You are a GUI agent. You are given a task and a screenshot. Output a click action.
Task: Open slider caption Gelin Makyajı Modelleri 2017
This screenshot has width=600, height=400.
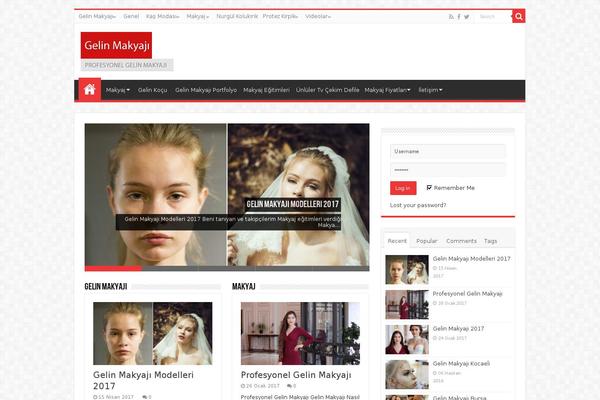coord(293,204)
